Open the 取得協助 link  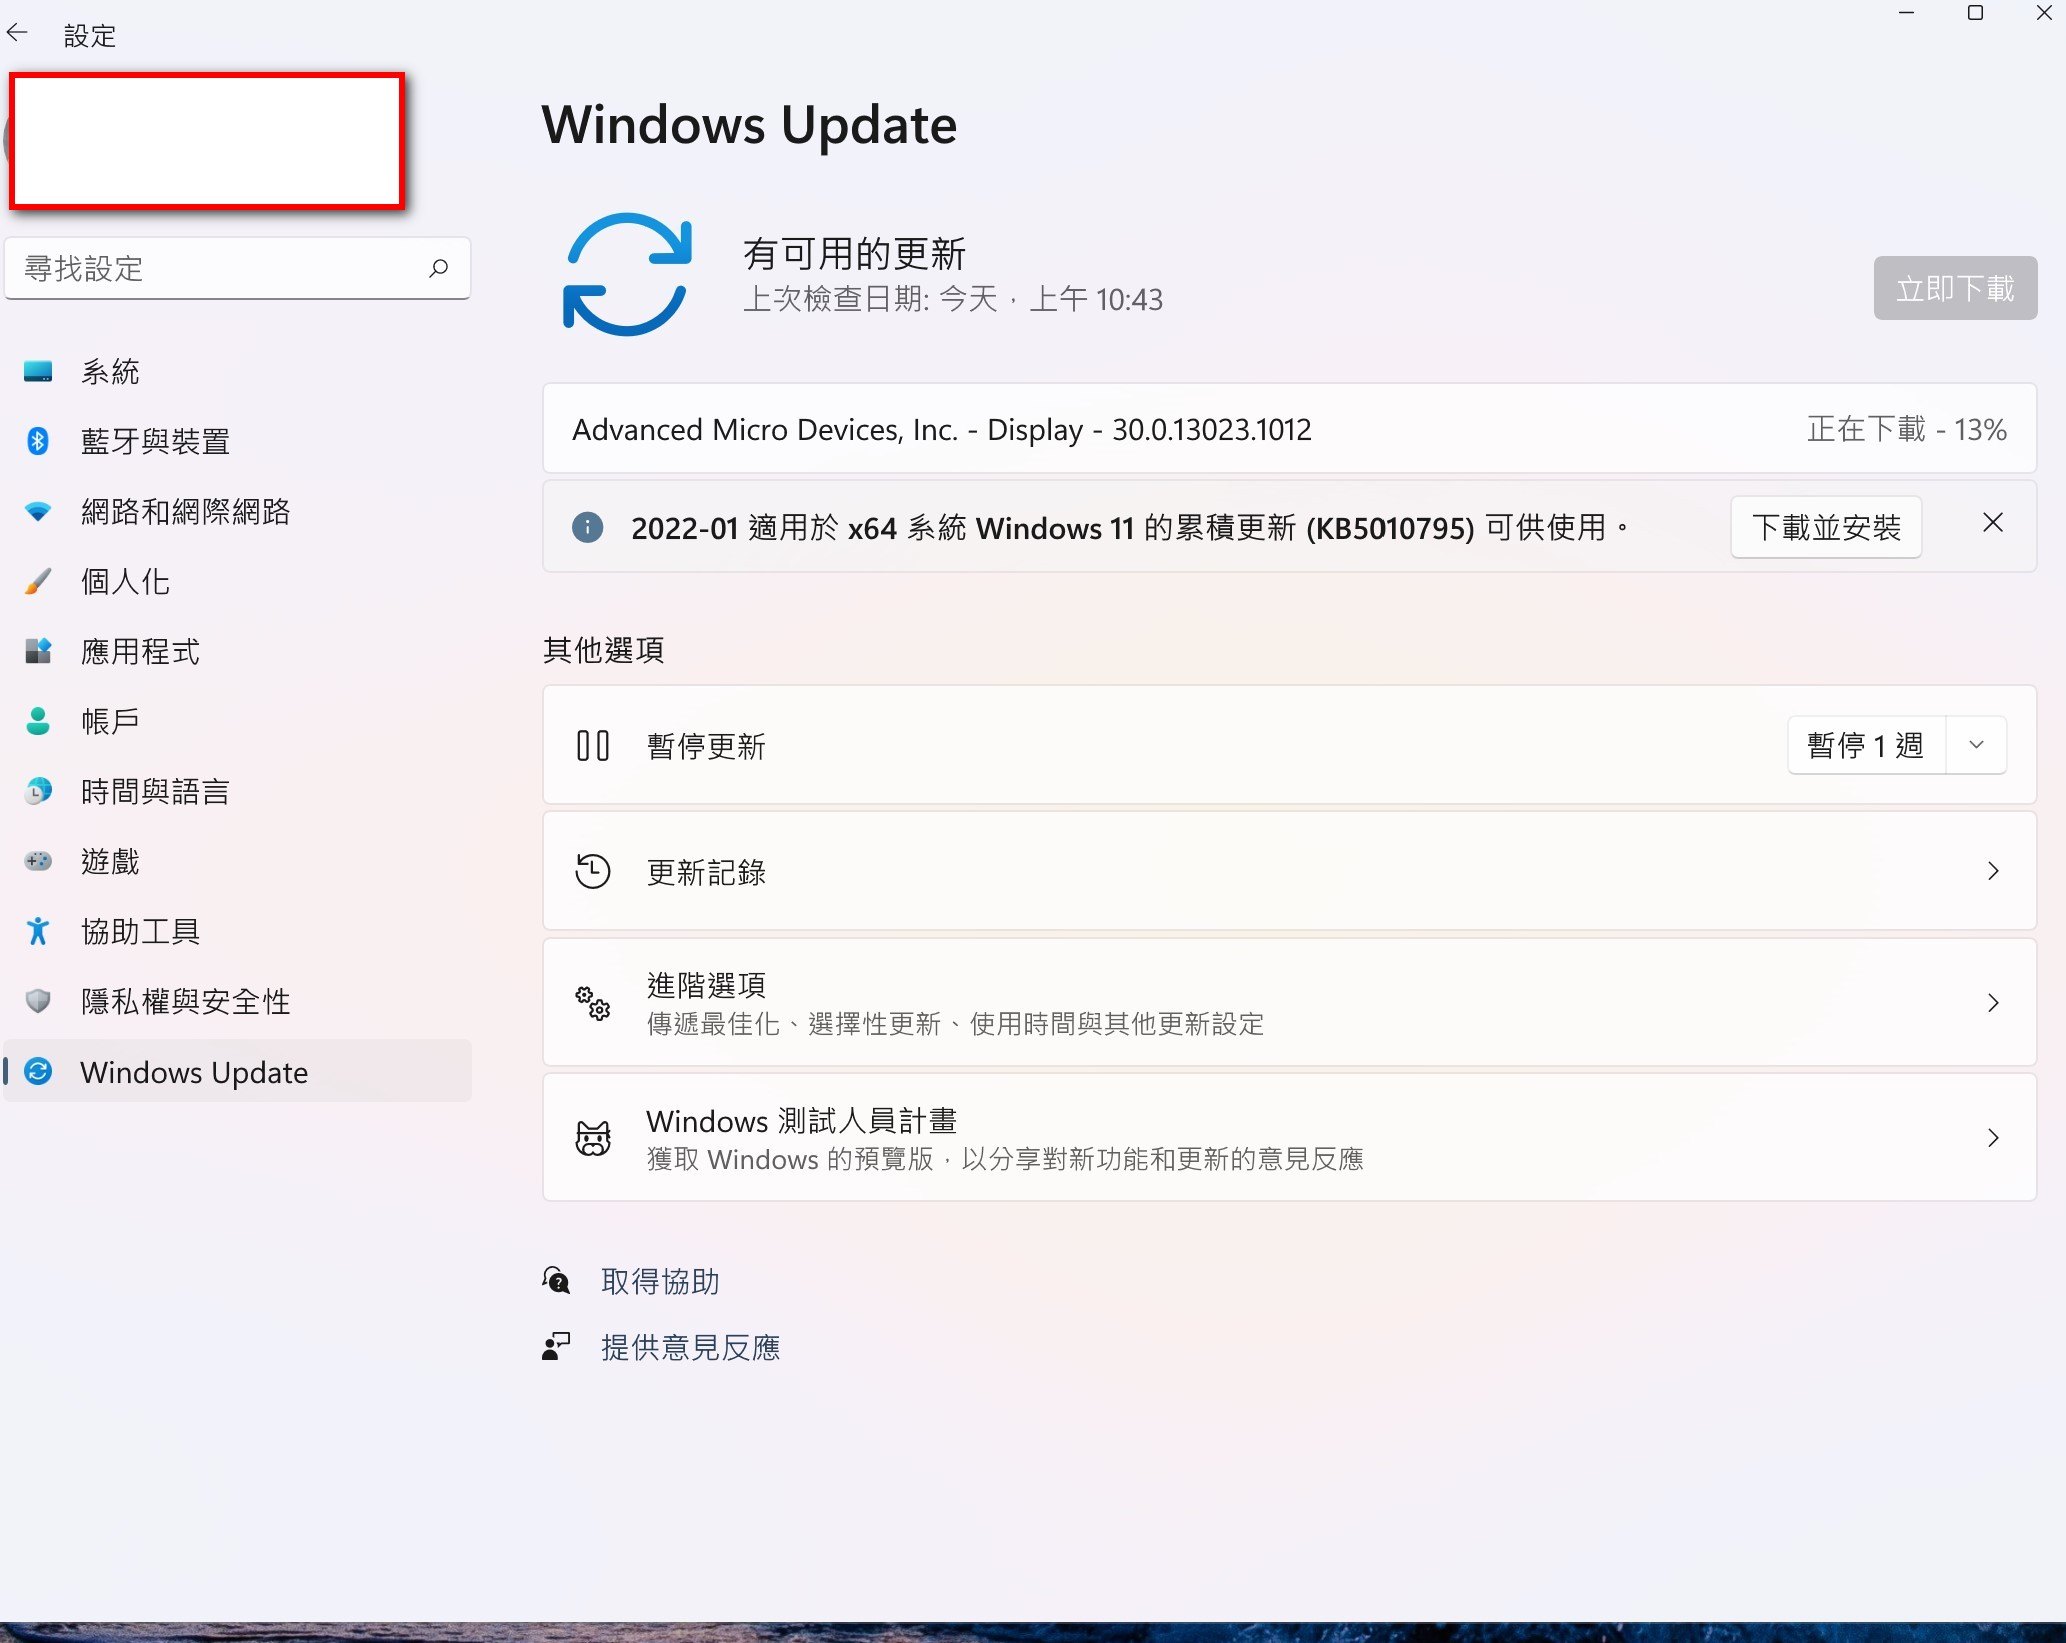pyautogui.click(x=660, y=1281)
